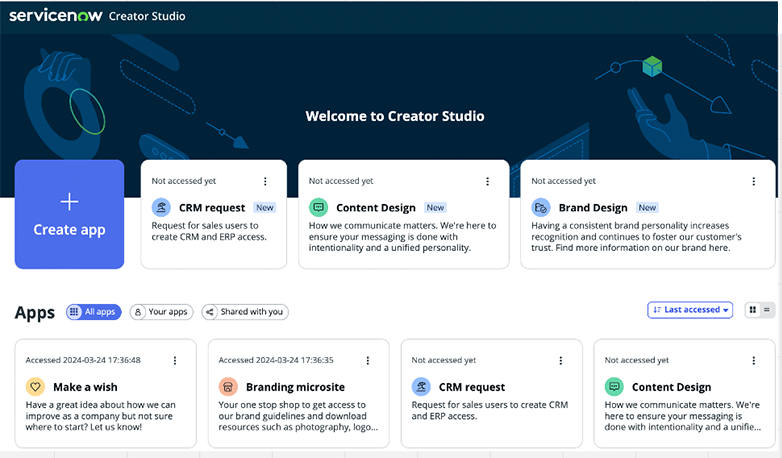Viewport: 782px width, 458px height.
Task: Select the All apps filter
Action: (94, 312)
